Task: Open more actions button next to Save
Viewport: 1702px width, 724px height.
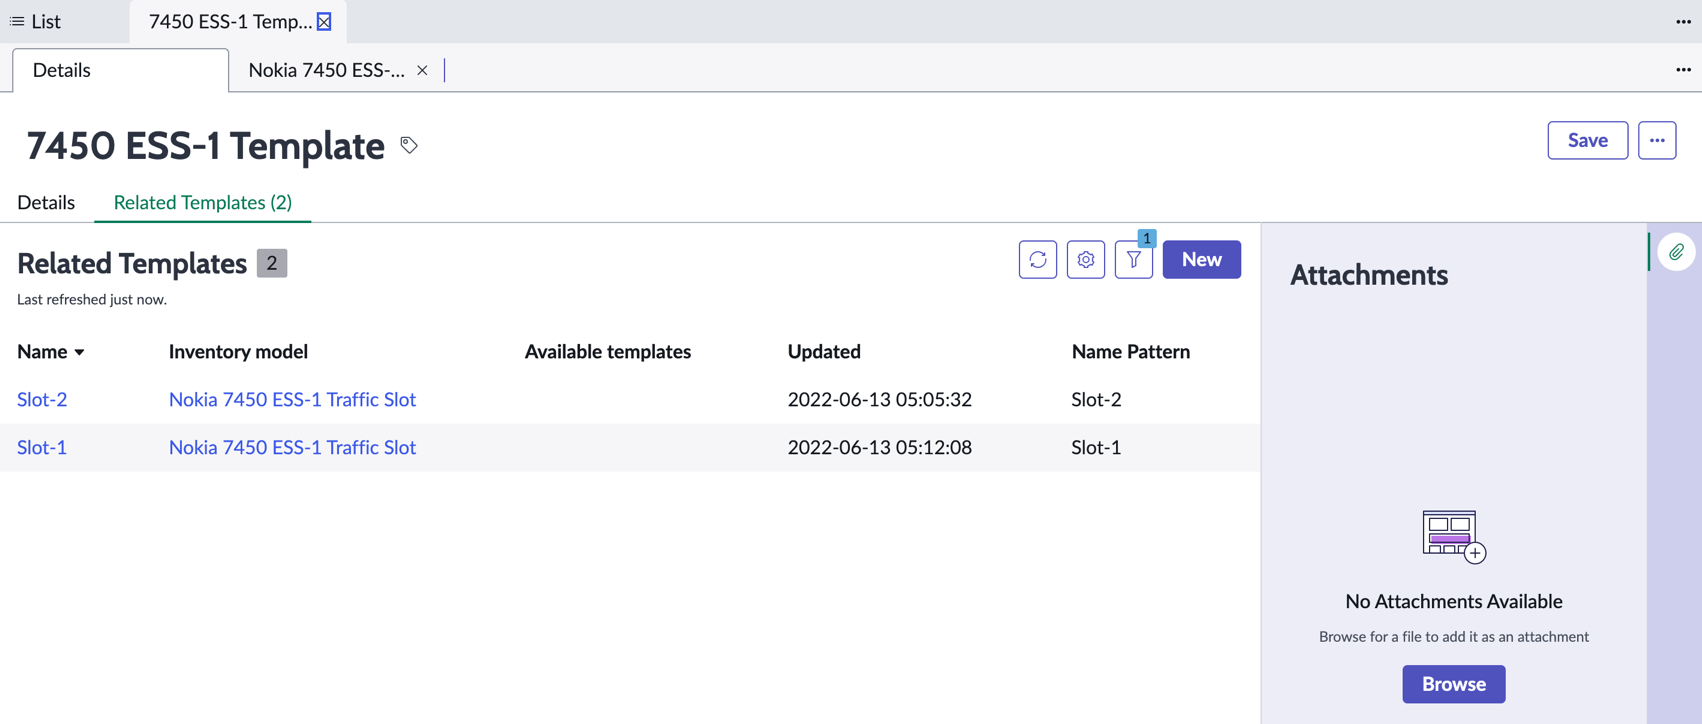Action: (x=1657, y=140)
